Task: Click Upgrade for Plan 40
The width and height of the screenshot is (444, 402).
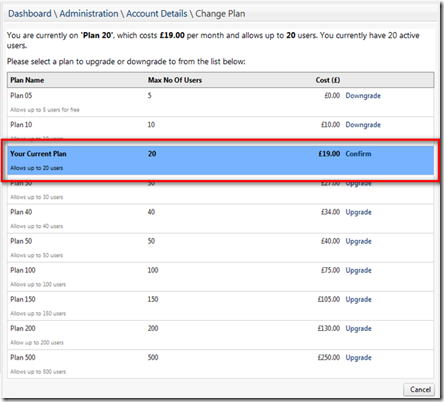Action: coord(358,212)
